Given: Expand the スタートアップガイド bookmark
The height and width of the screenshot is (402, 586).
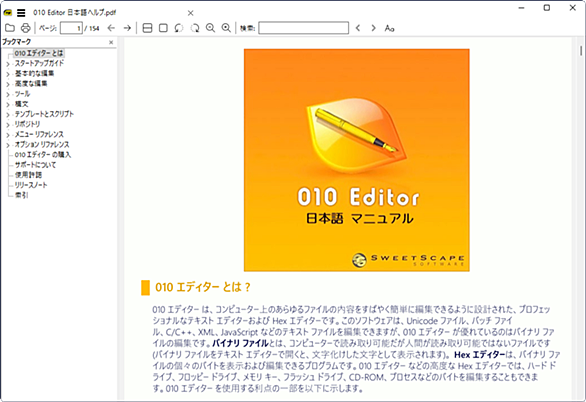Looking at the screenshot, I should 8,64.
